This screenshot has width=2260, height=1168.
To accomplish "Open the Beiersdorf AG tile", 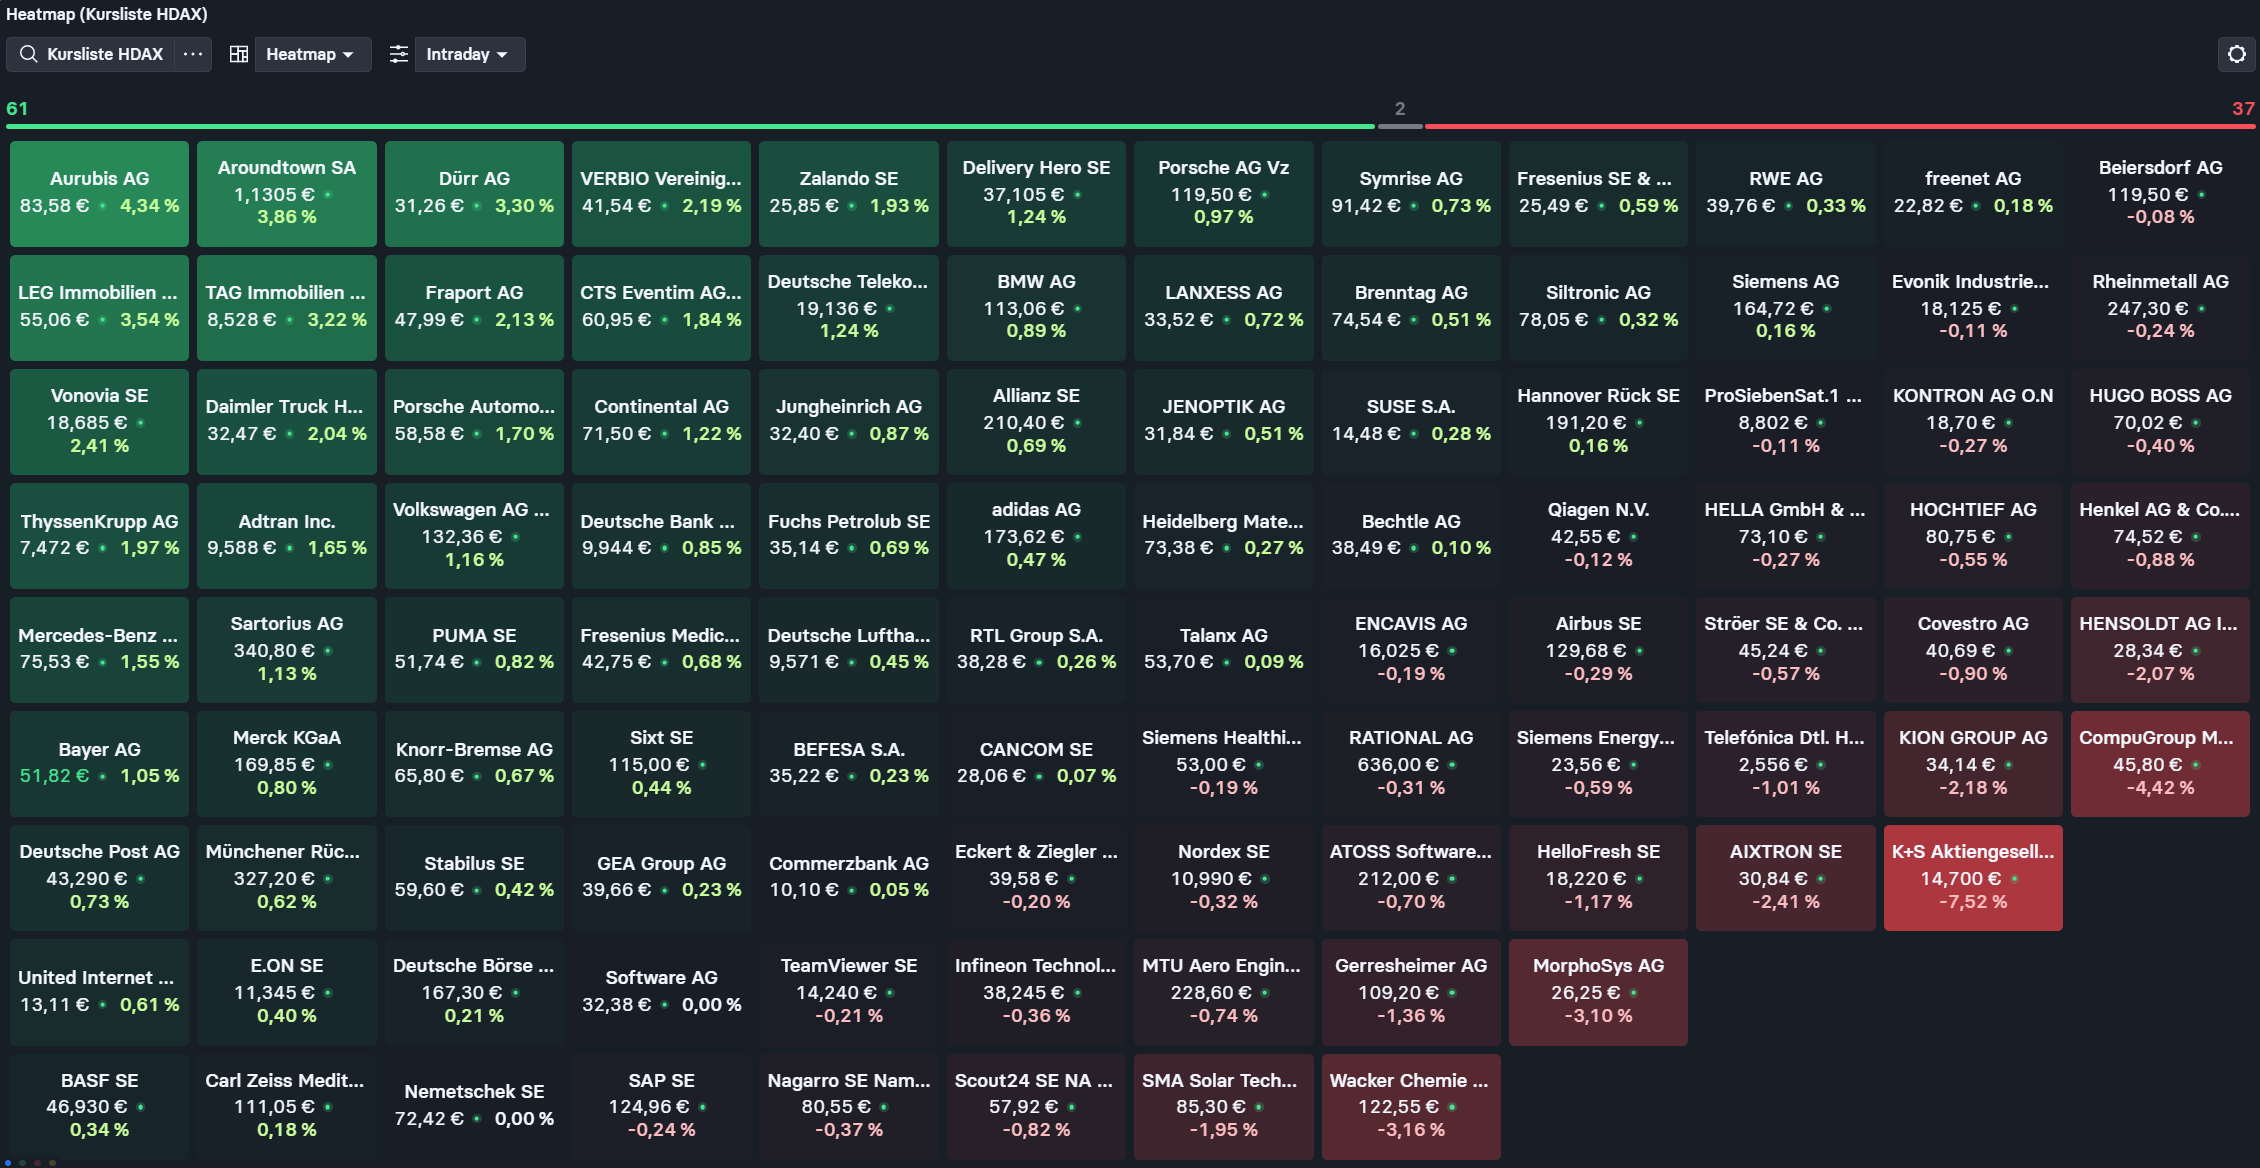I will point(2160,194).
